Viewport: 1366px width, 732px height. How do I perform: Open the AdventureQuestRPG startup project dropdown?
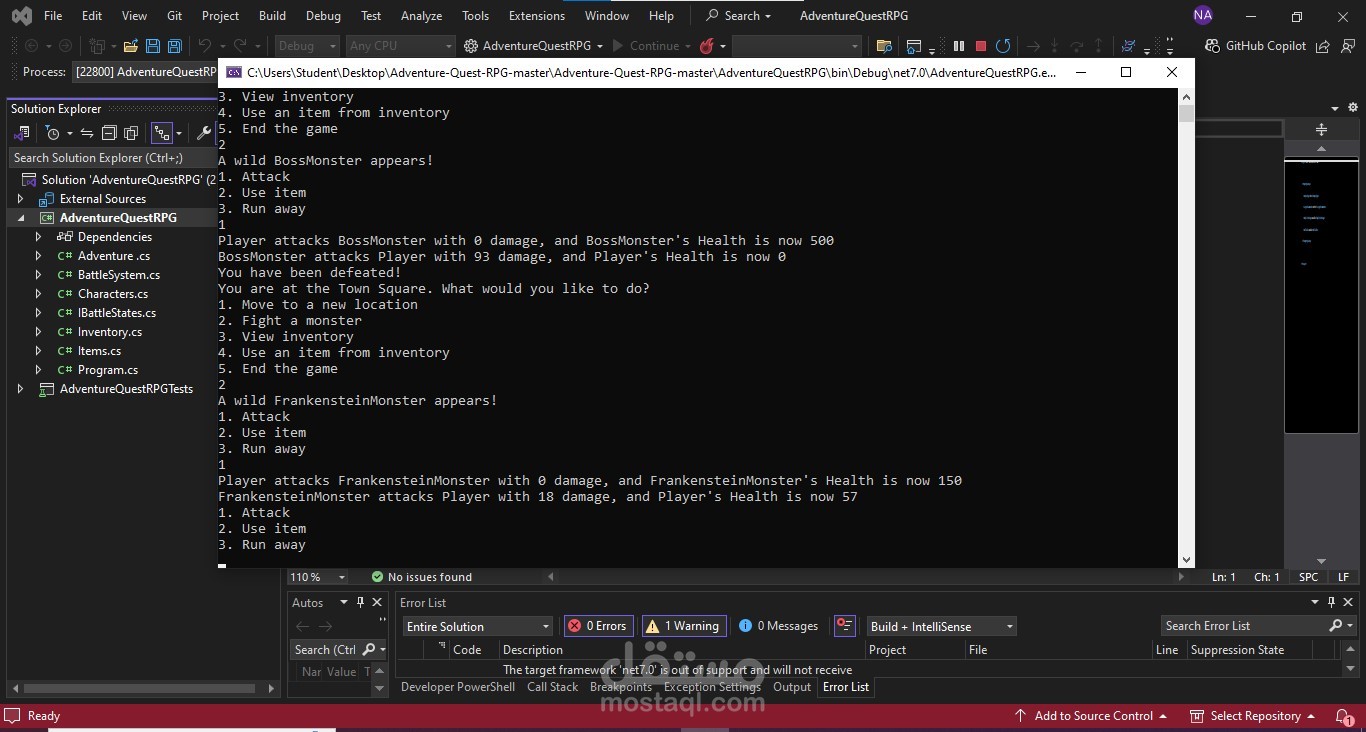tap(534, 46)
